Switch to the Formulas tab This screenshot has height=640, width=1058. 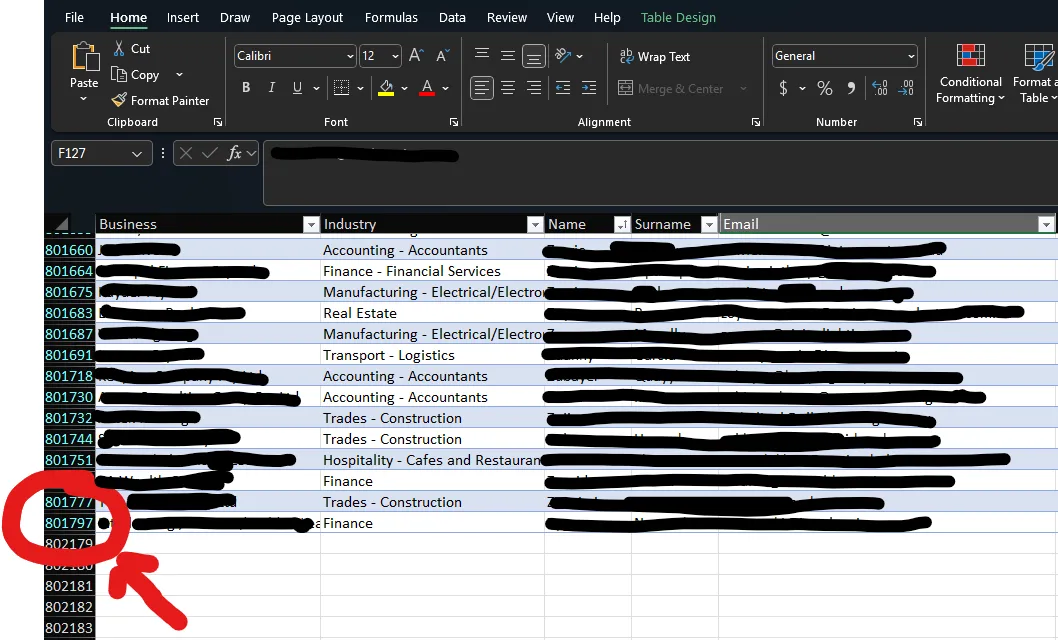(391, 18)
